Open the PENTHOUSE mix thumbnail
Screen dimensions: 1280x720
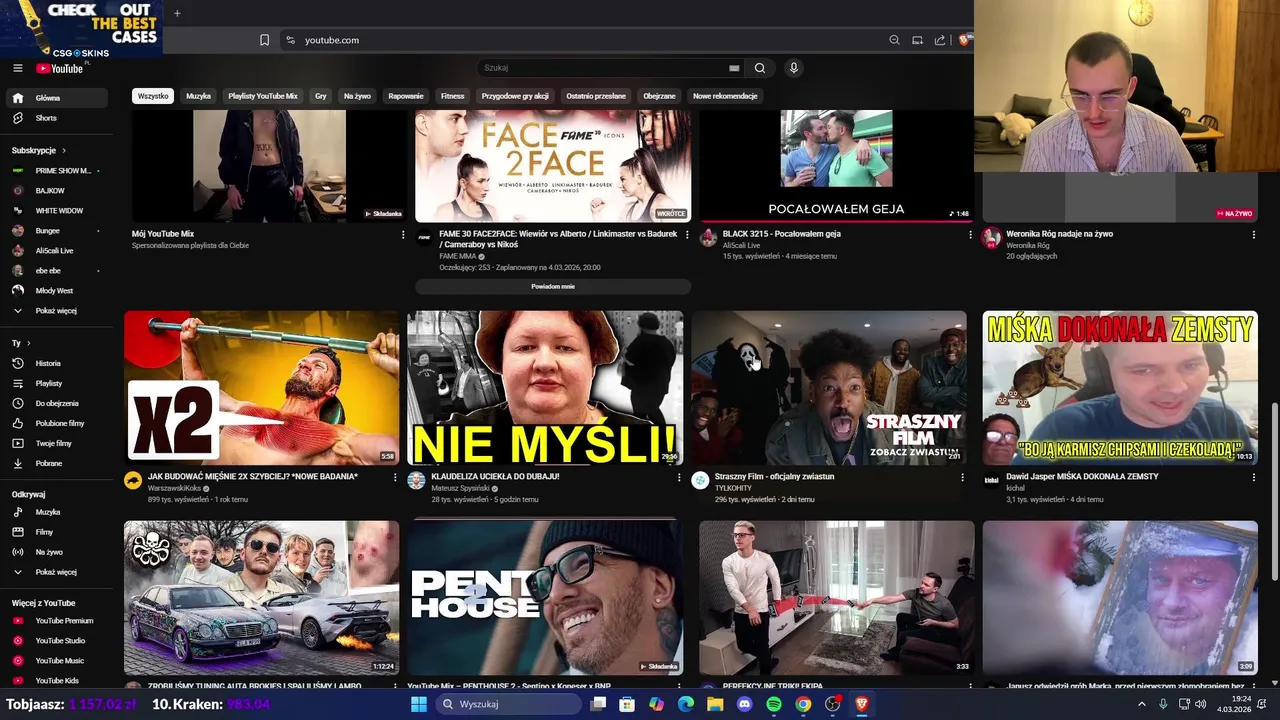[545, 598]
